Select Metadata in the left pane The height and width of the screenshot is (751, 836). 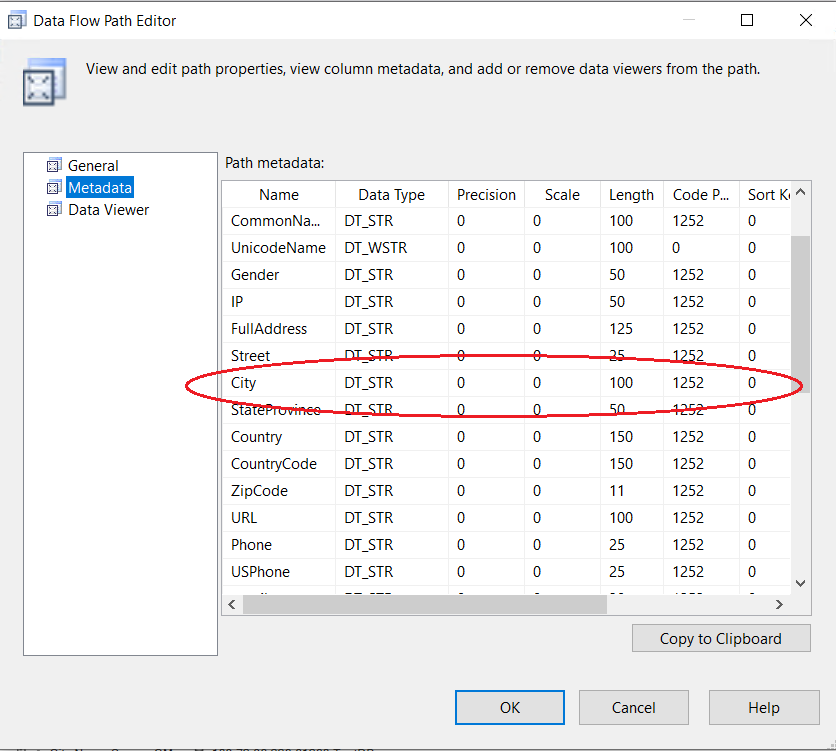tap(99, 188)
